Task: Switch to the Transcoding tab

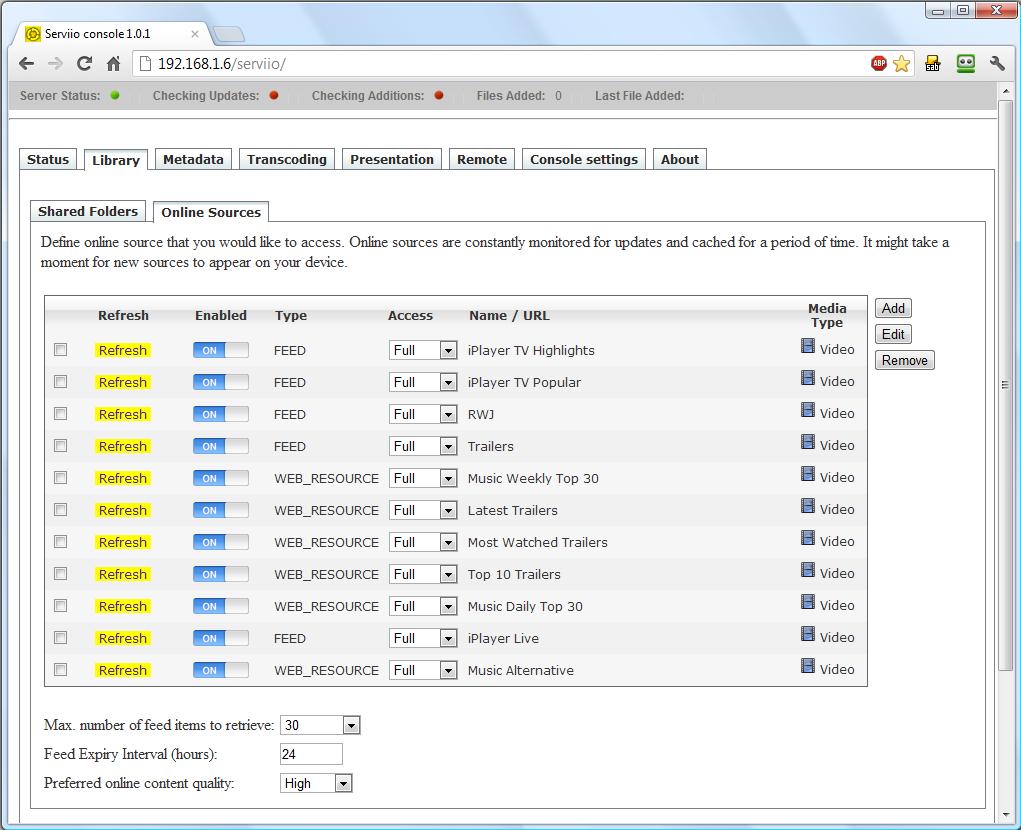Action: [x=287, y=160]
